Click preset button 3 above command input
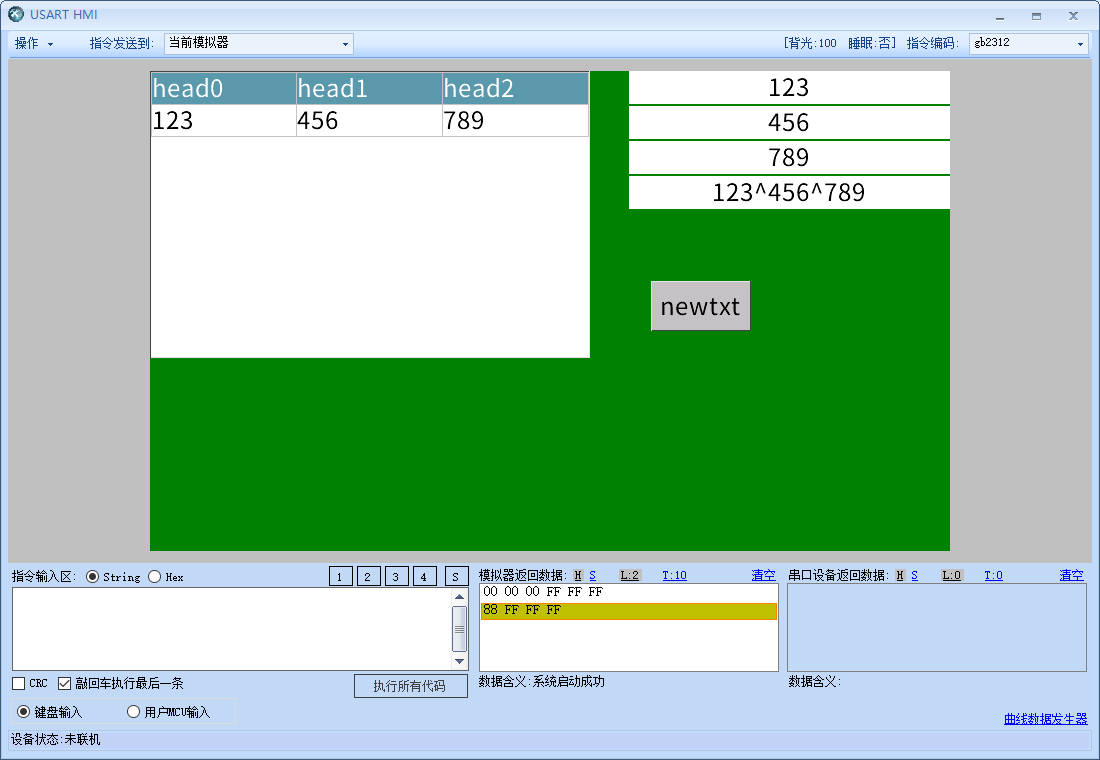The image size is (1100, 760). click(397, 576)
